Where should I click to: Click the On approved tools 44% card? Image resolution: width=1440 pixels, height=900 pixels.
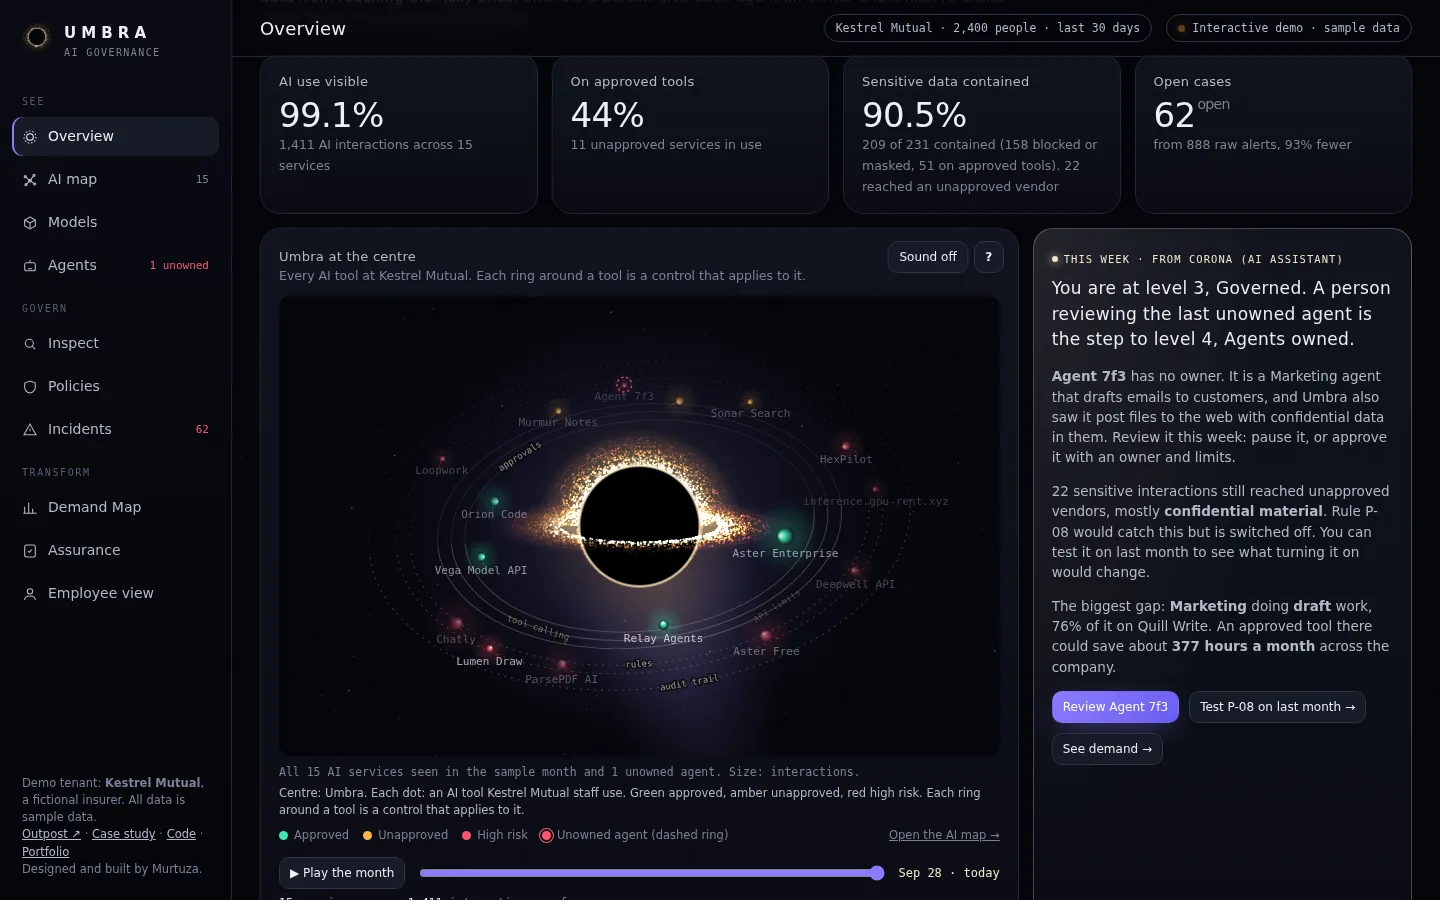690,134
